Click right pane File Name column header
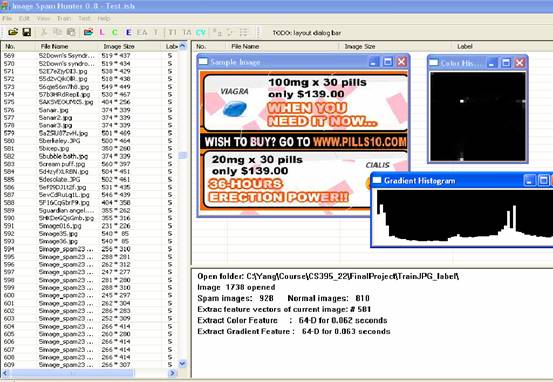553x382 pixels. [282, 46]
